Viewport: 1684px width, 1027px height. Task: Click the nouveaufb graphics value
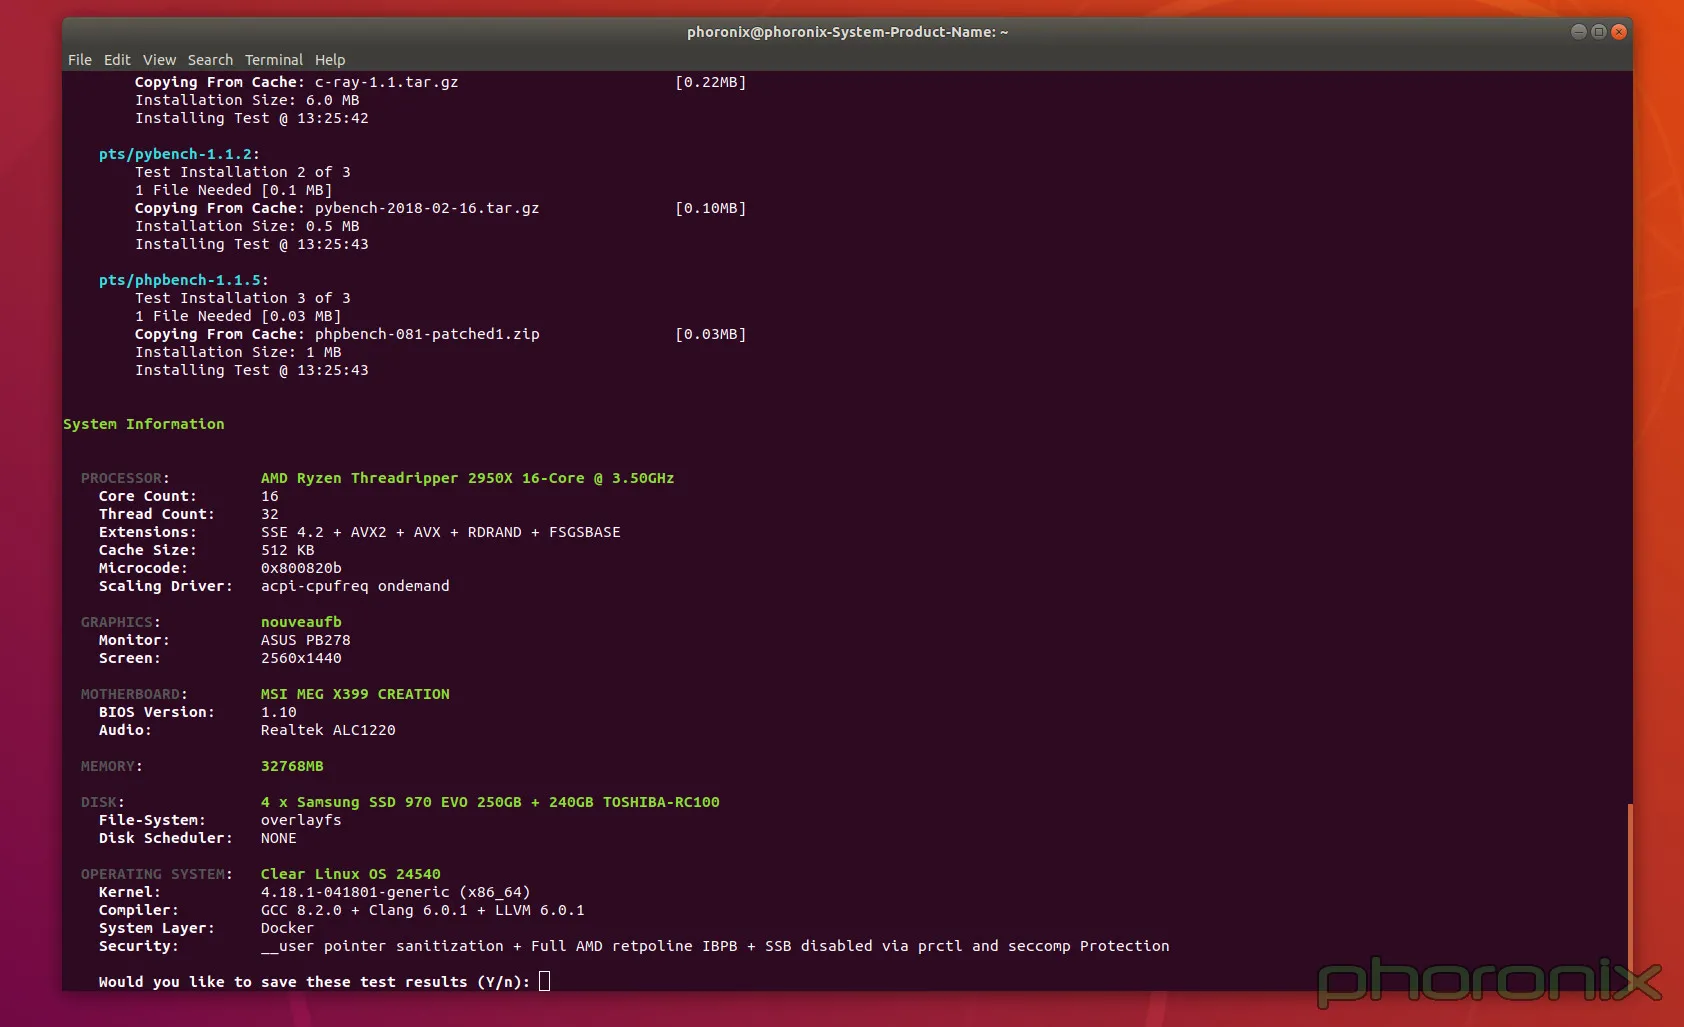301,622
